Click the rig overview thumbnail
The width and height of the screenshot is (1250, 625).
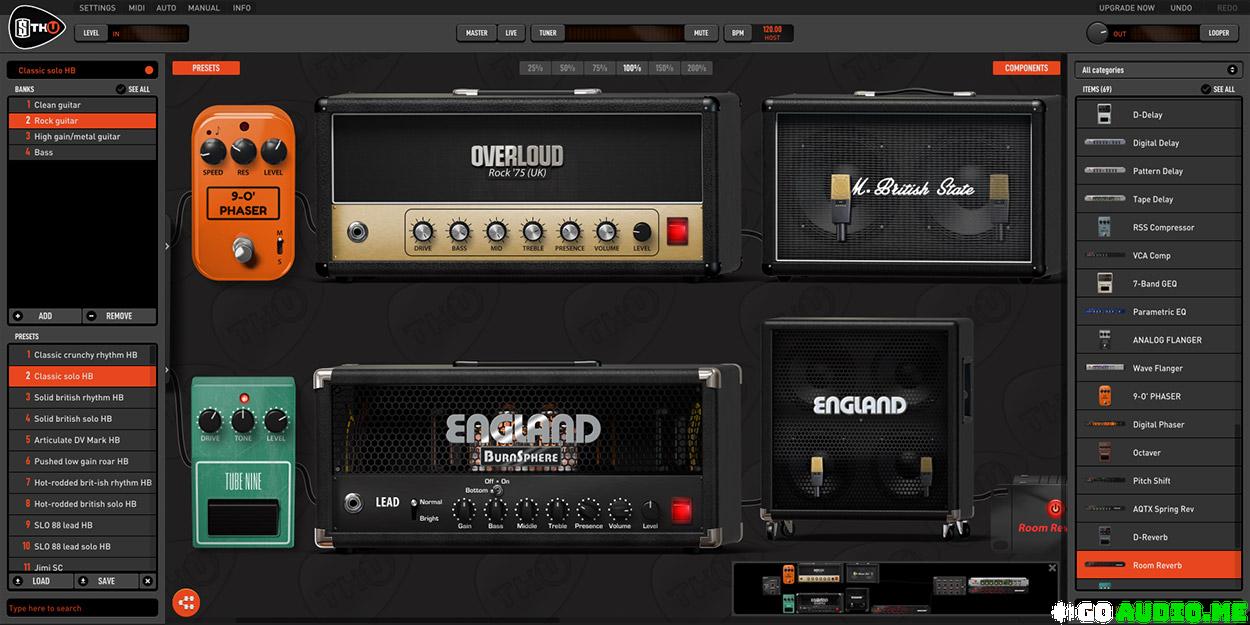[x=895, y=588]
